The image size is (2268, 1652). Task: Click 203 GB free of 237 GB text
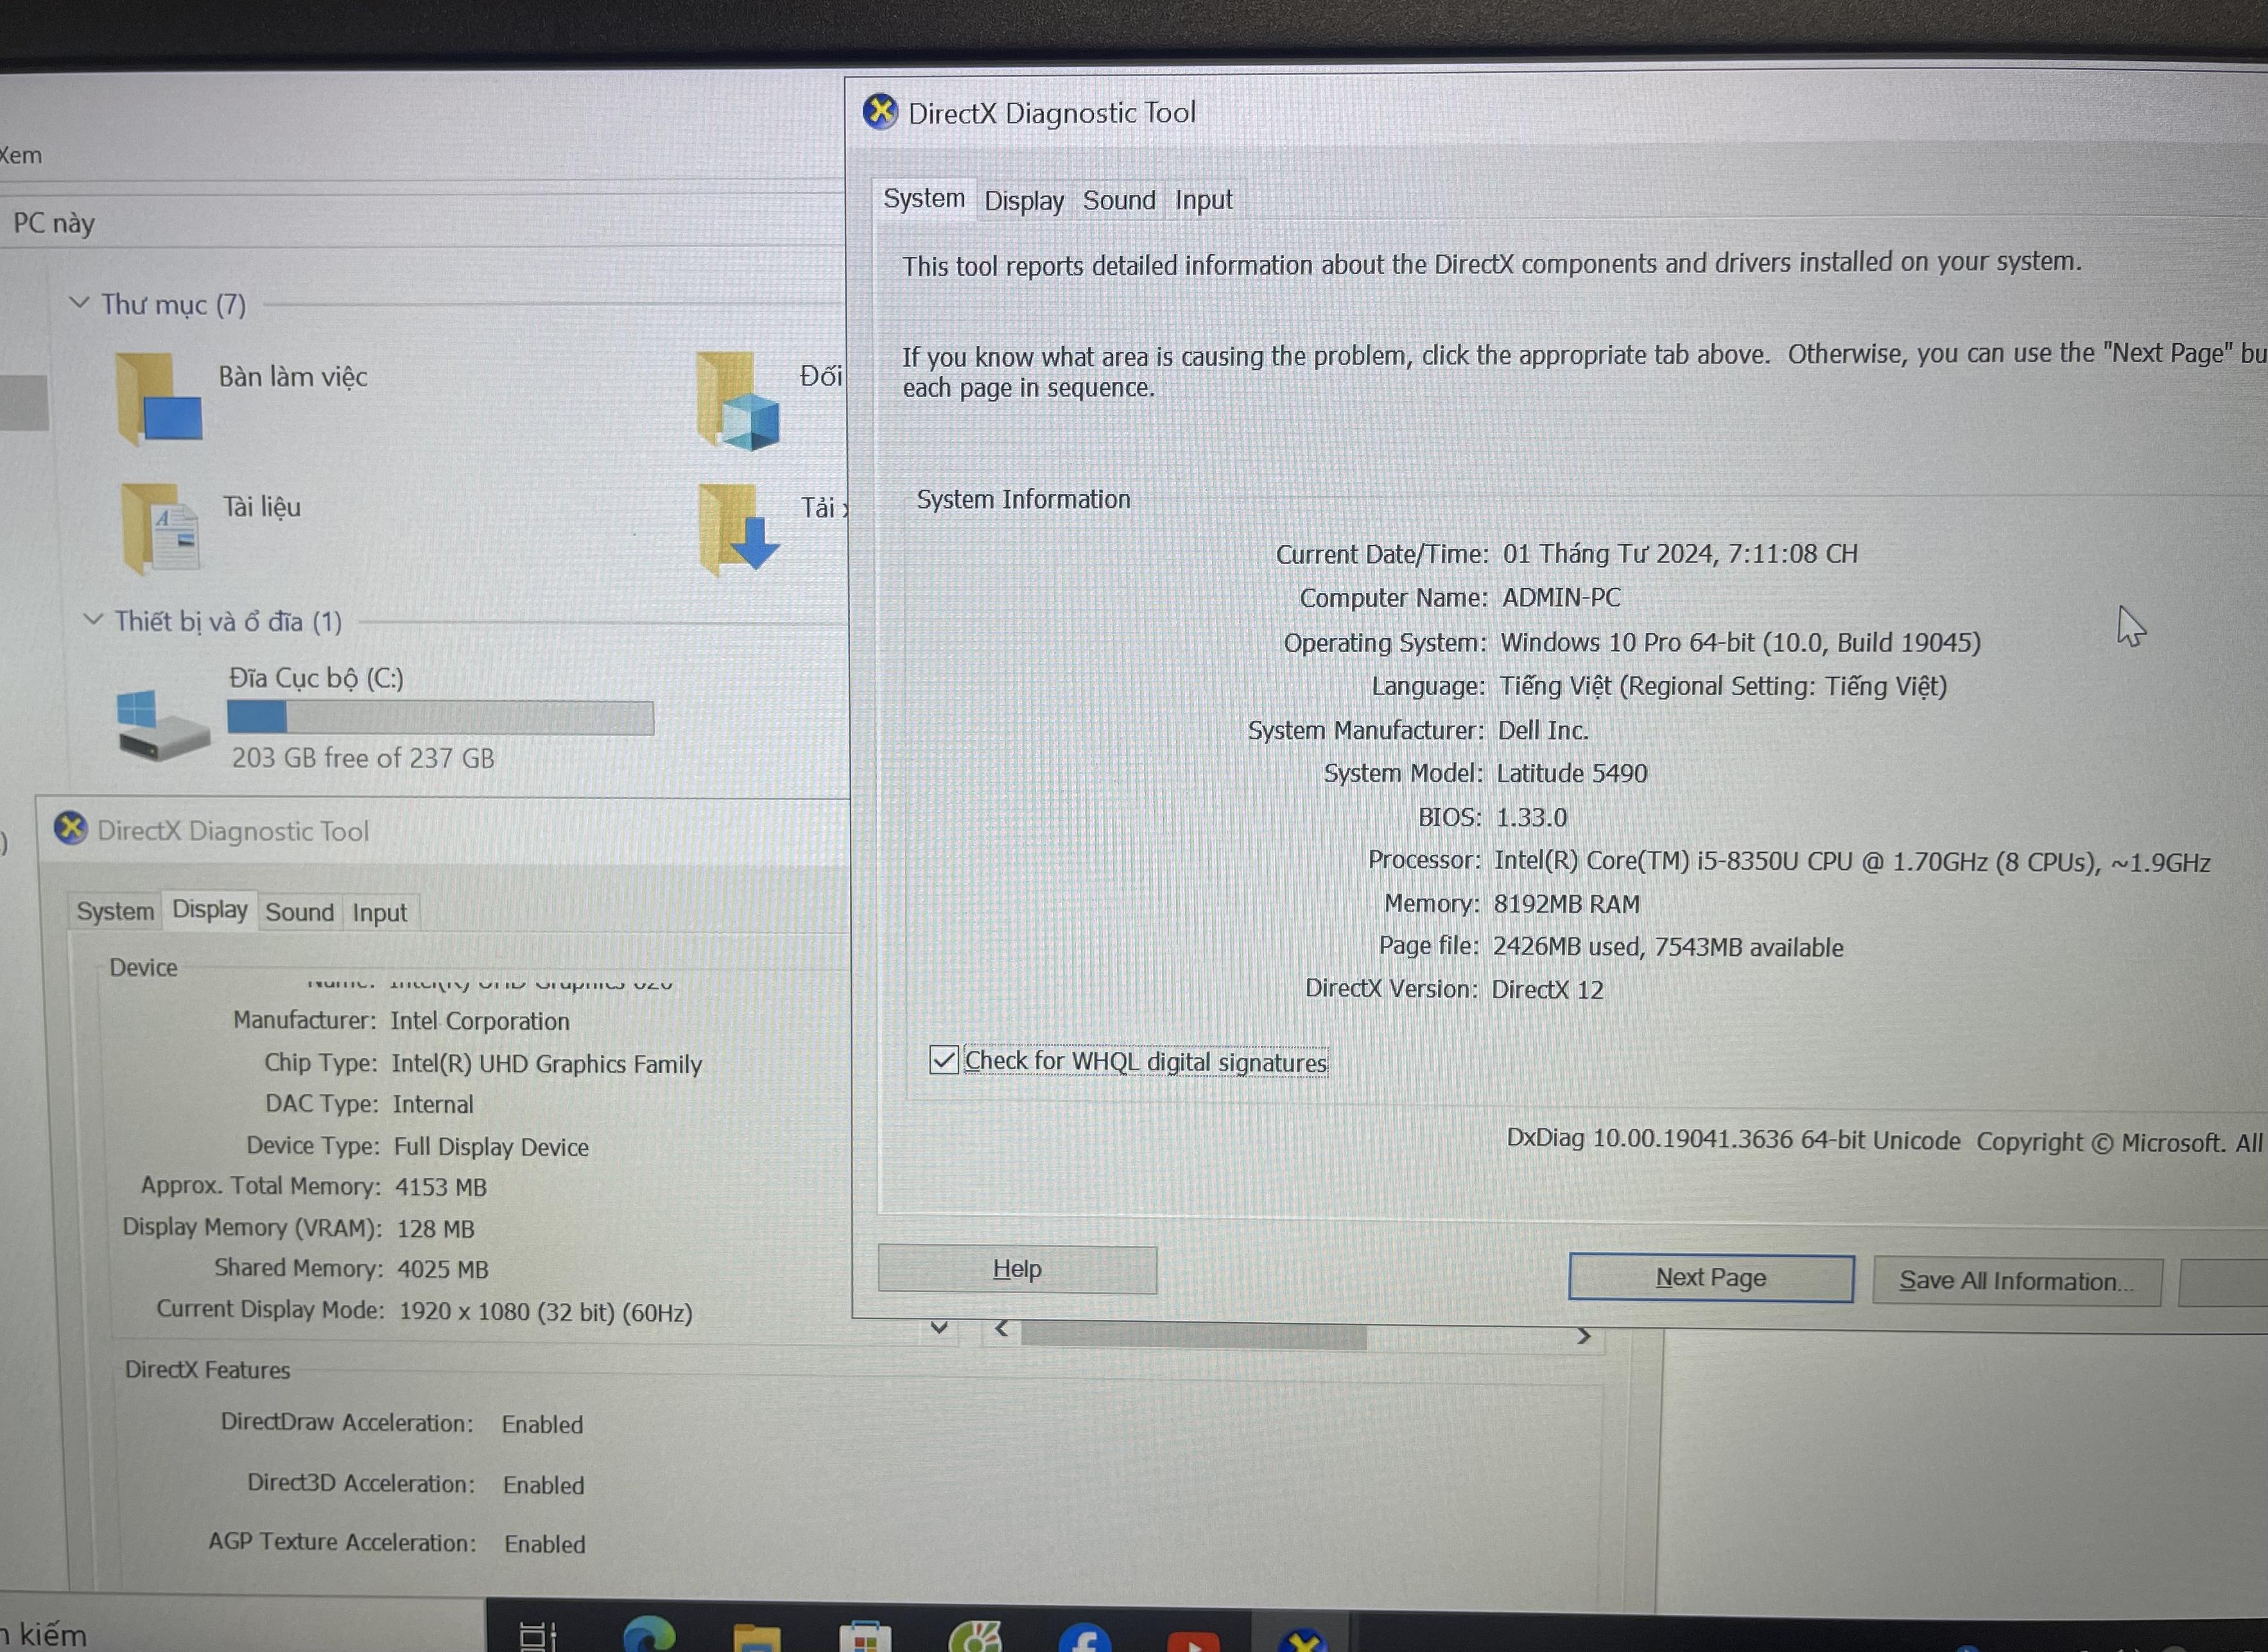pos(363,758)
